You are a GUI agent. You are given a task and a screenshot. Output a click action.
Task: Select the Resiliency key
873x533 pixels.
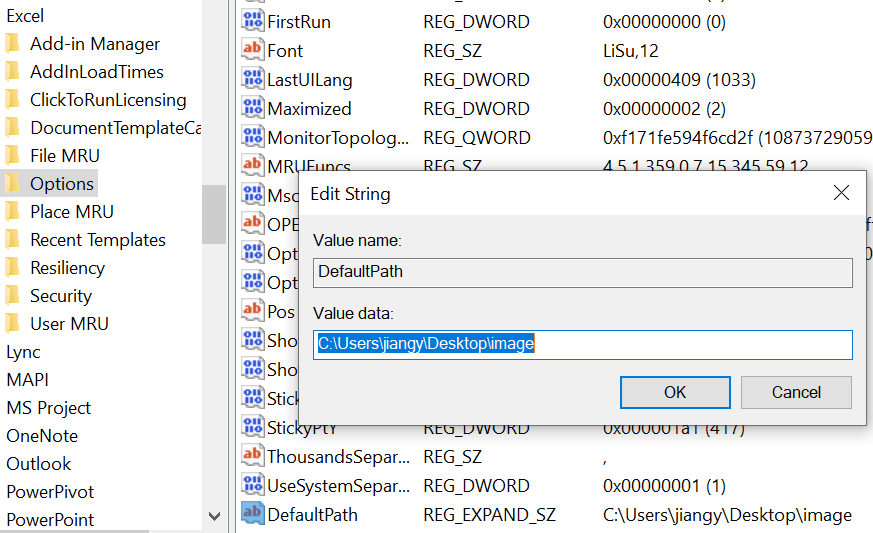[x=67, y=267]
